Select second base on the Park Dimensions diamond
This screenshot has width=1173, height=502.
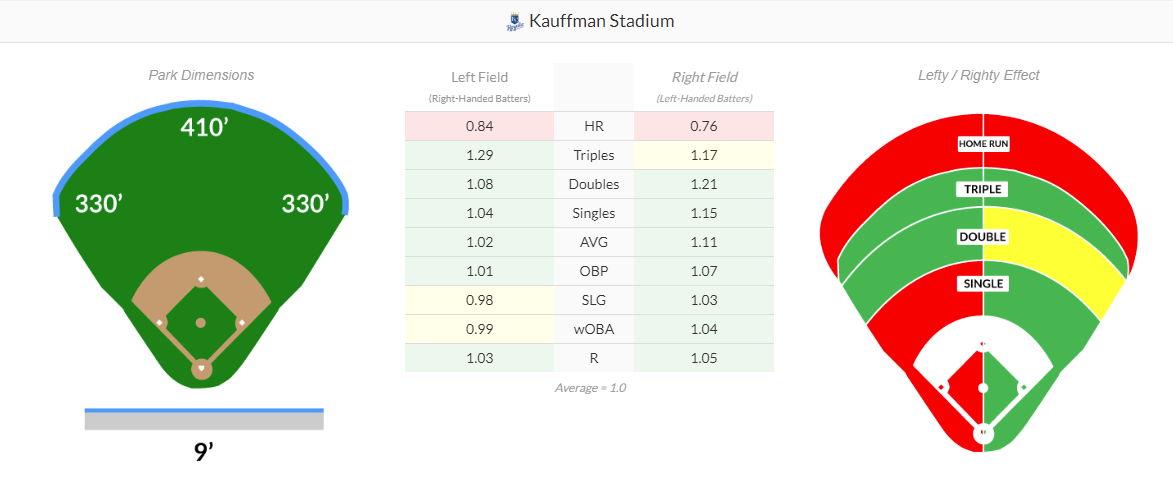pos(201,278)
